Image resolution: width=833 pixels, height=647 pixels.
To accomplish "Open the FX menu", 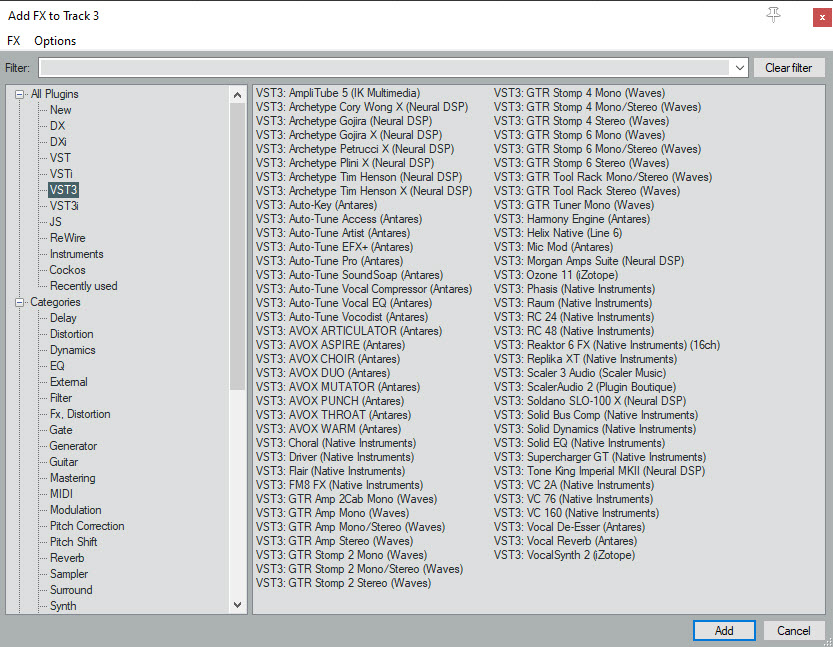I will pos(14,41).
